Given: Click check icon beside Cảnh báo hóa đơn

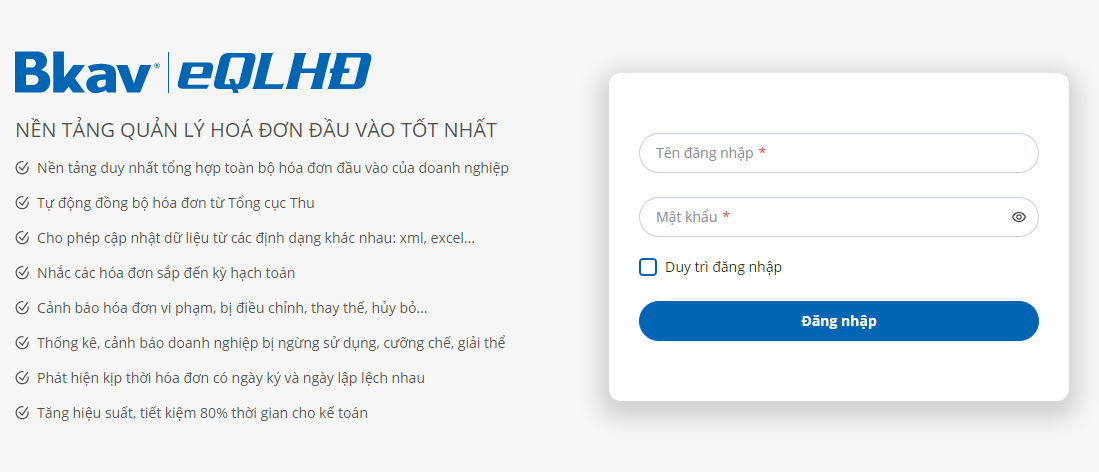Looking at the screenshot, I should tap(22, 308).
